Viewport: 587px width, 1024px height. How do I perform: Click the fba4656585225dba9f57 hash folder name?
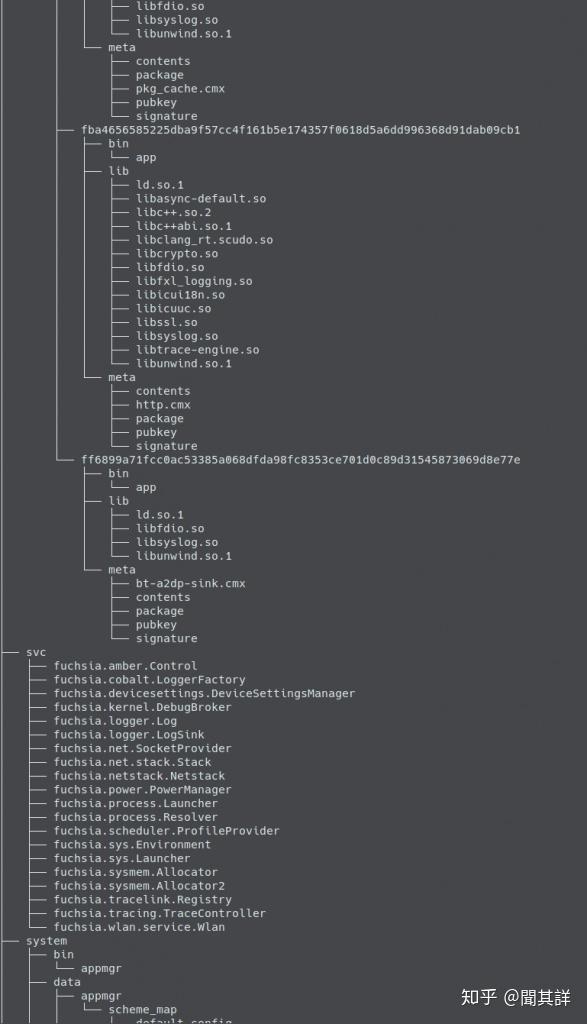300,130
